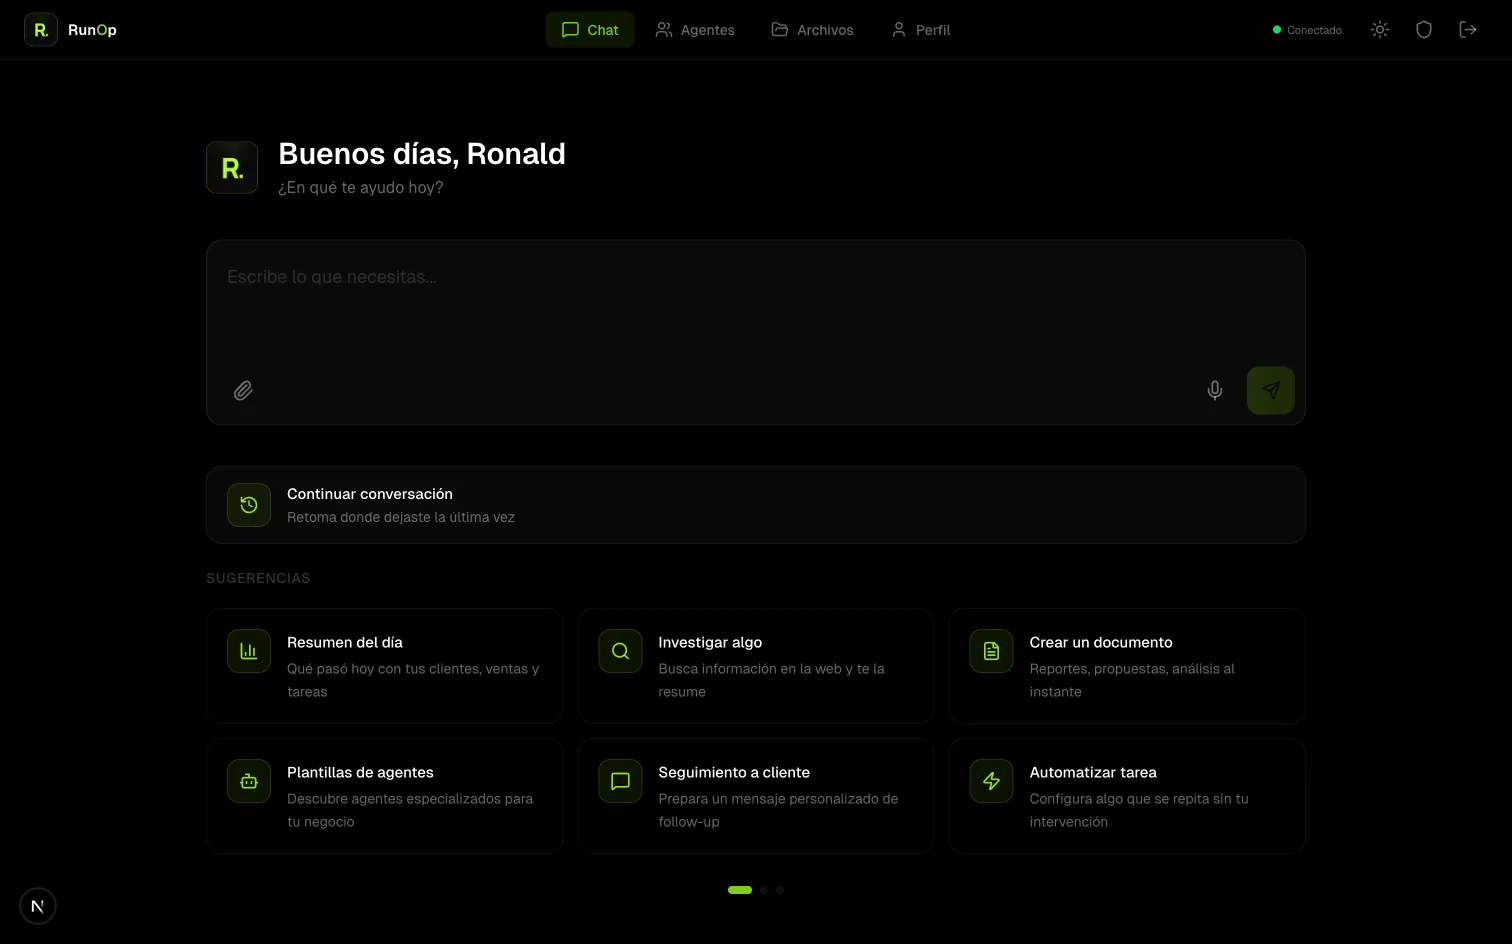Open Continuar conversación card

point(756,505)
